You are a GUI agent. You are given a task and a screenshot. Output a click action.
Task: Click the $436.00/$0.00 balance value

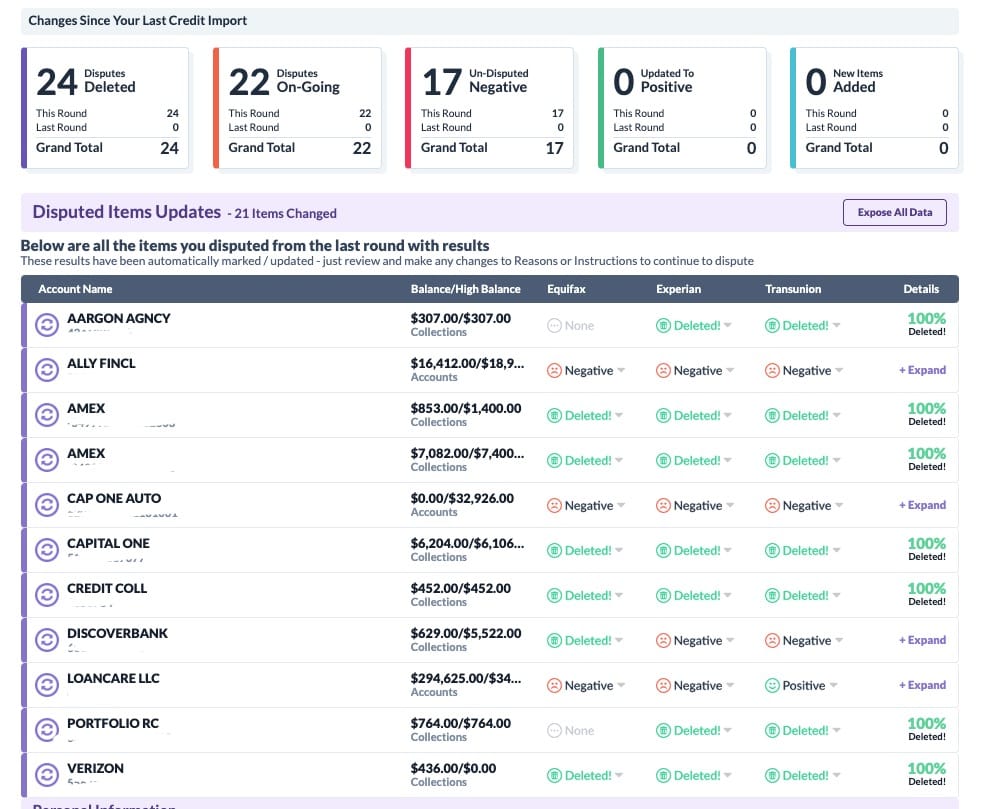(x=453, y=768)
